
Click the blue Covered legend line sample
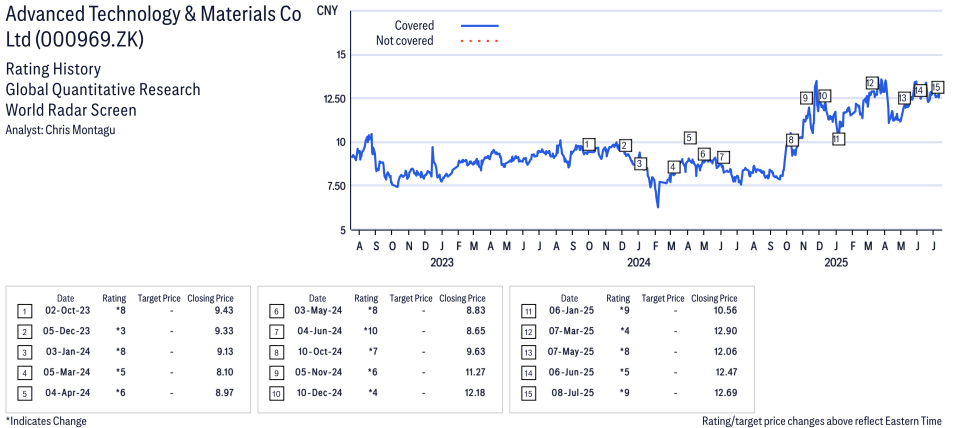[x=480, y=26]
